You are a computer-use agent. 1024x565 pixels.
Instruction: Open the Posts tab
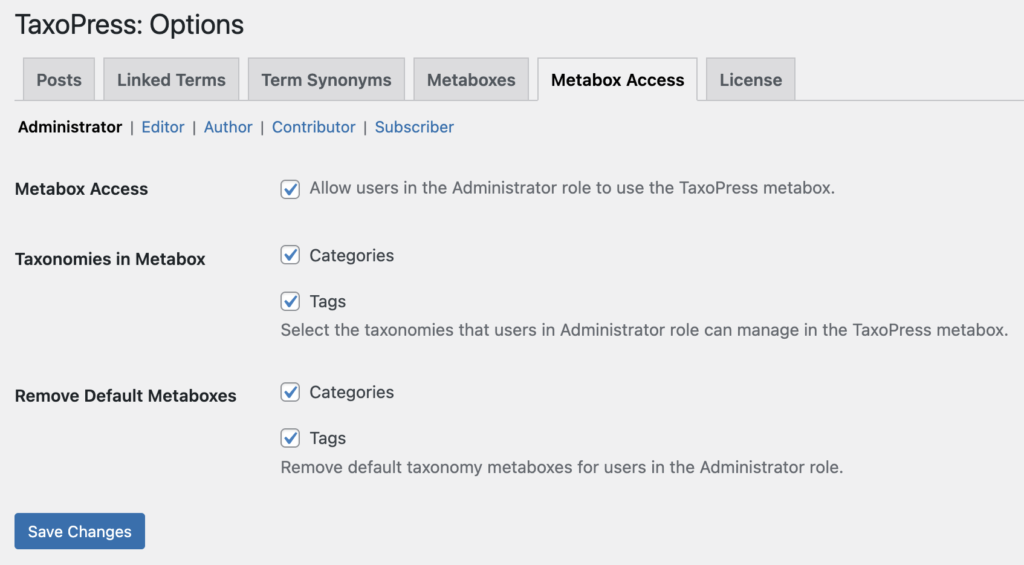tap(59, 80)
